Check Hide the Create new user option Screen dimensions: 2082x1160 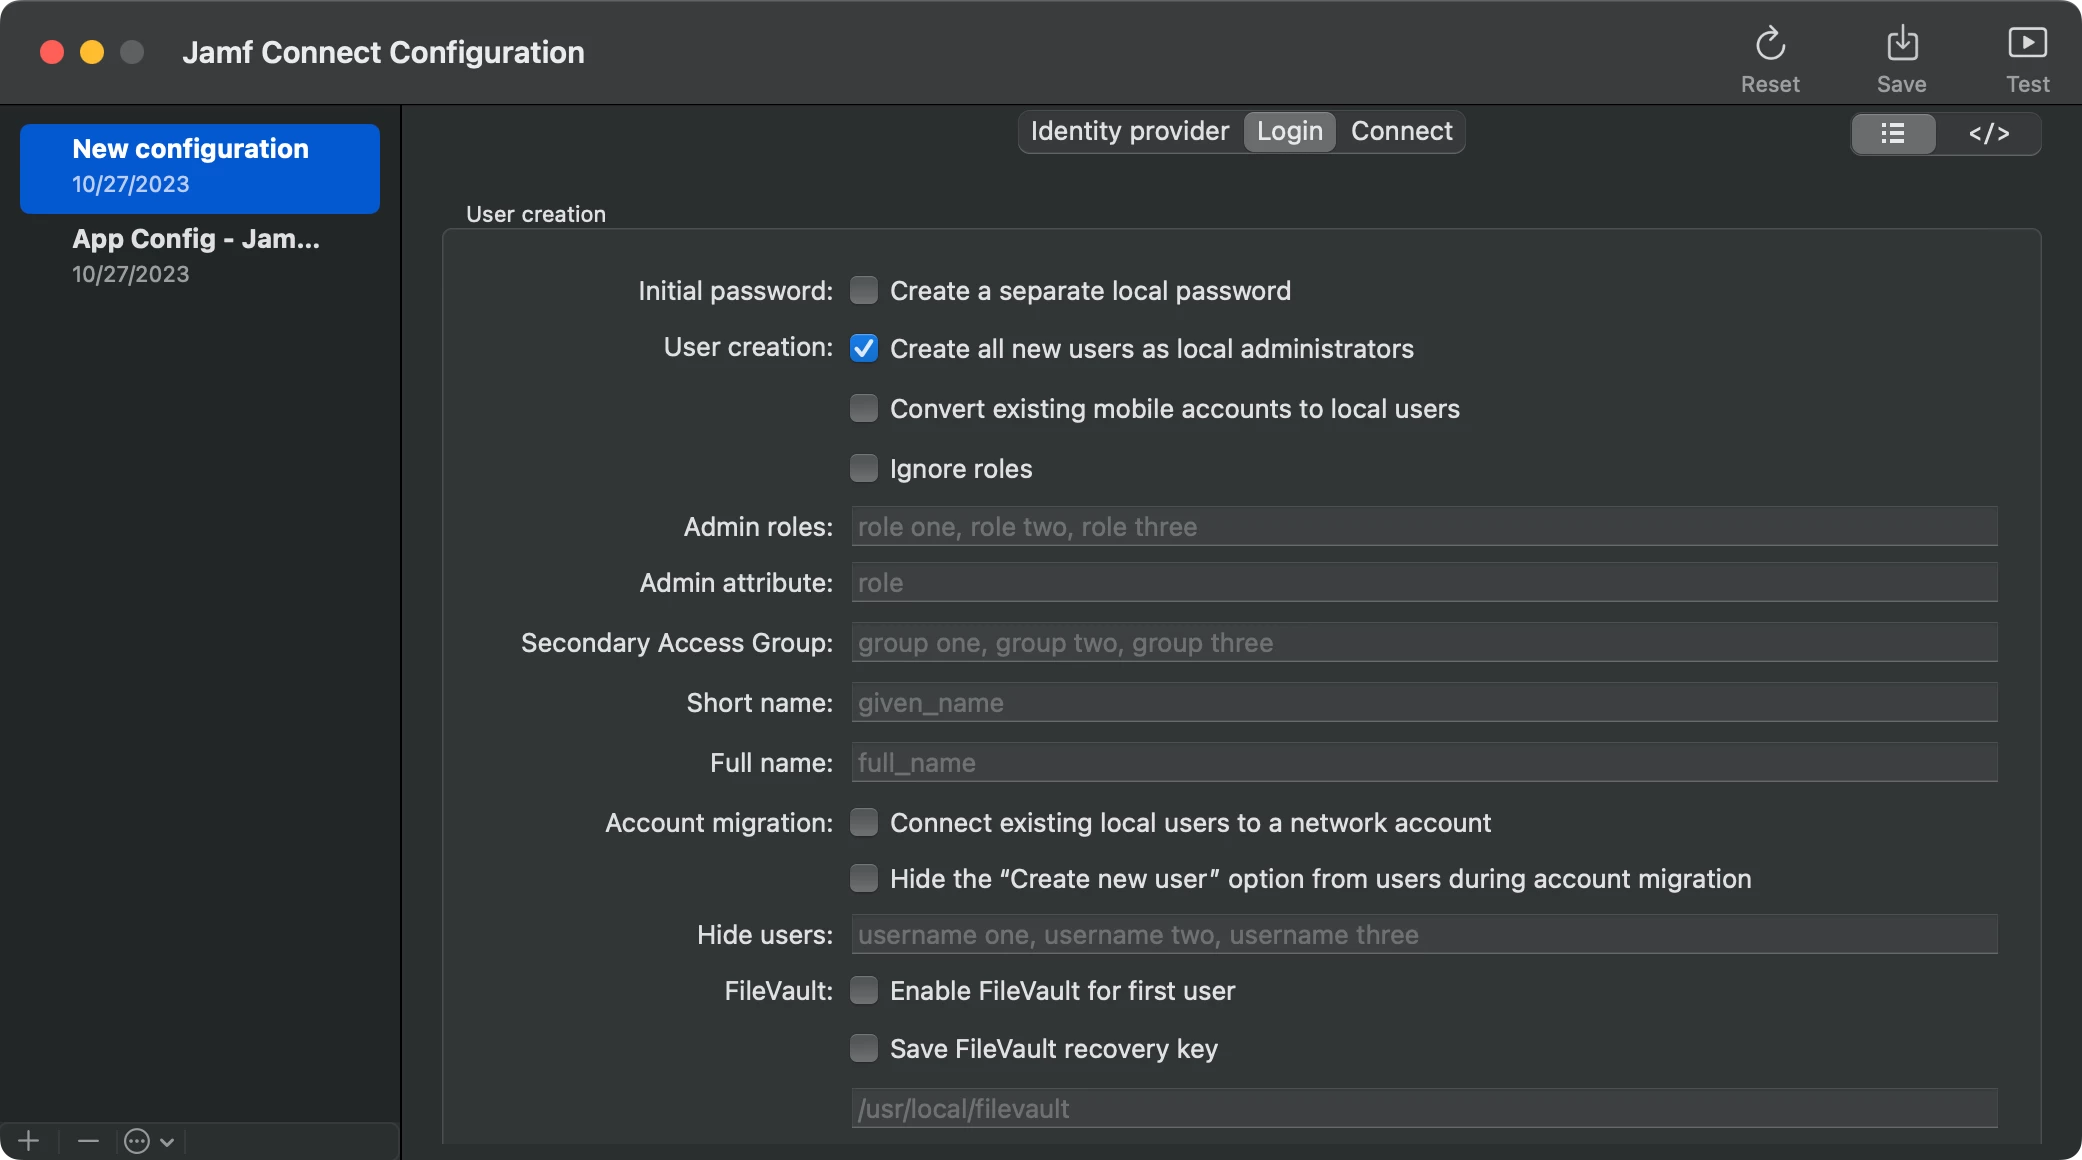[864, 878]
